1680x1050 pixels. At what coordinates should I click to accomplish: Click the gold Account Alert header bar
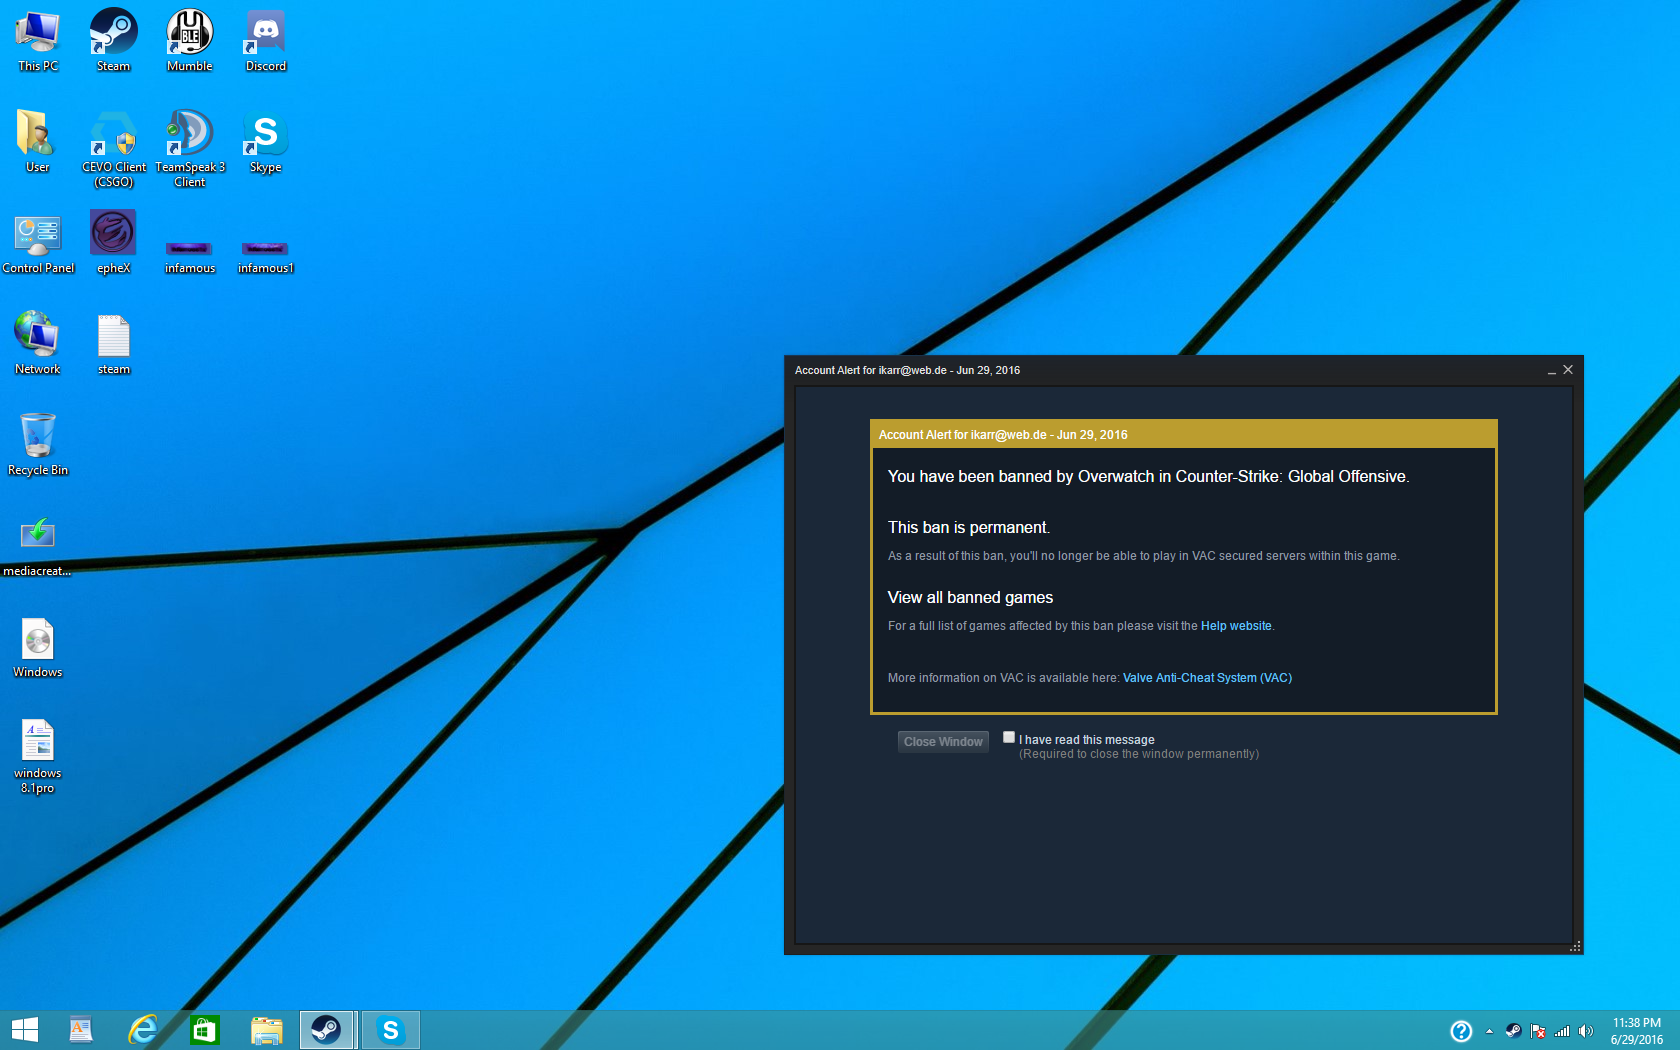[x=1184, y=434]
